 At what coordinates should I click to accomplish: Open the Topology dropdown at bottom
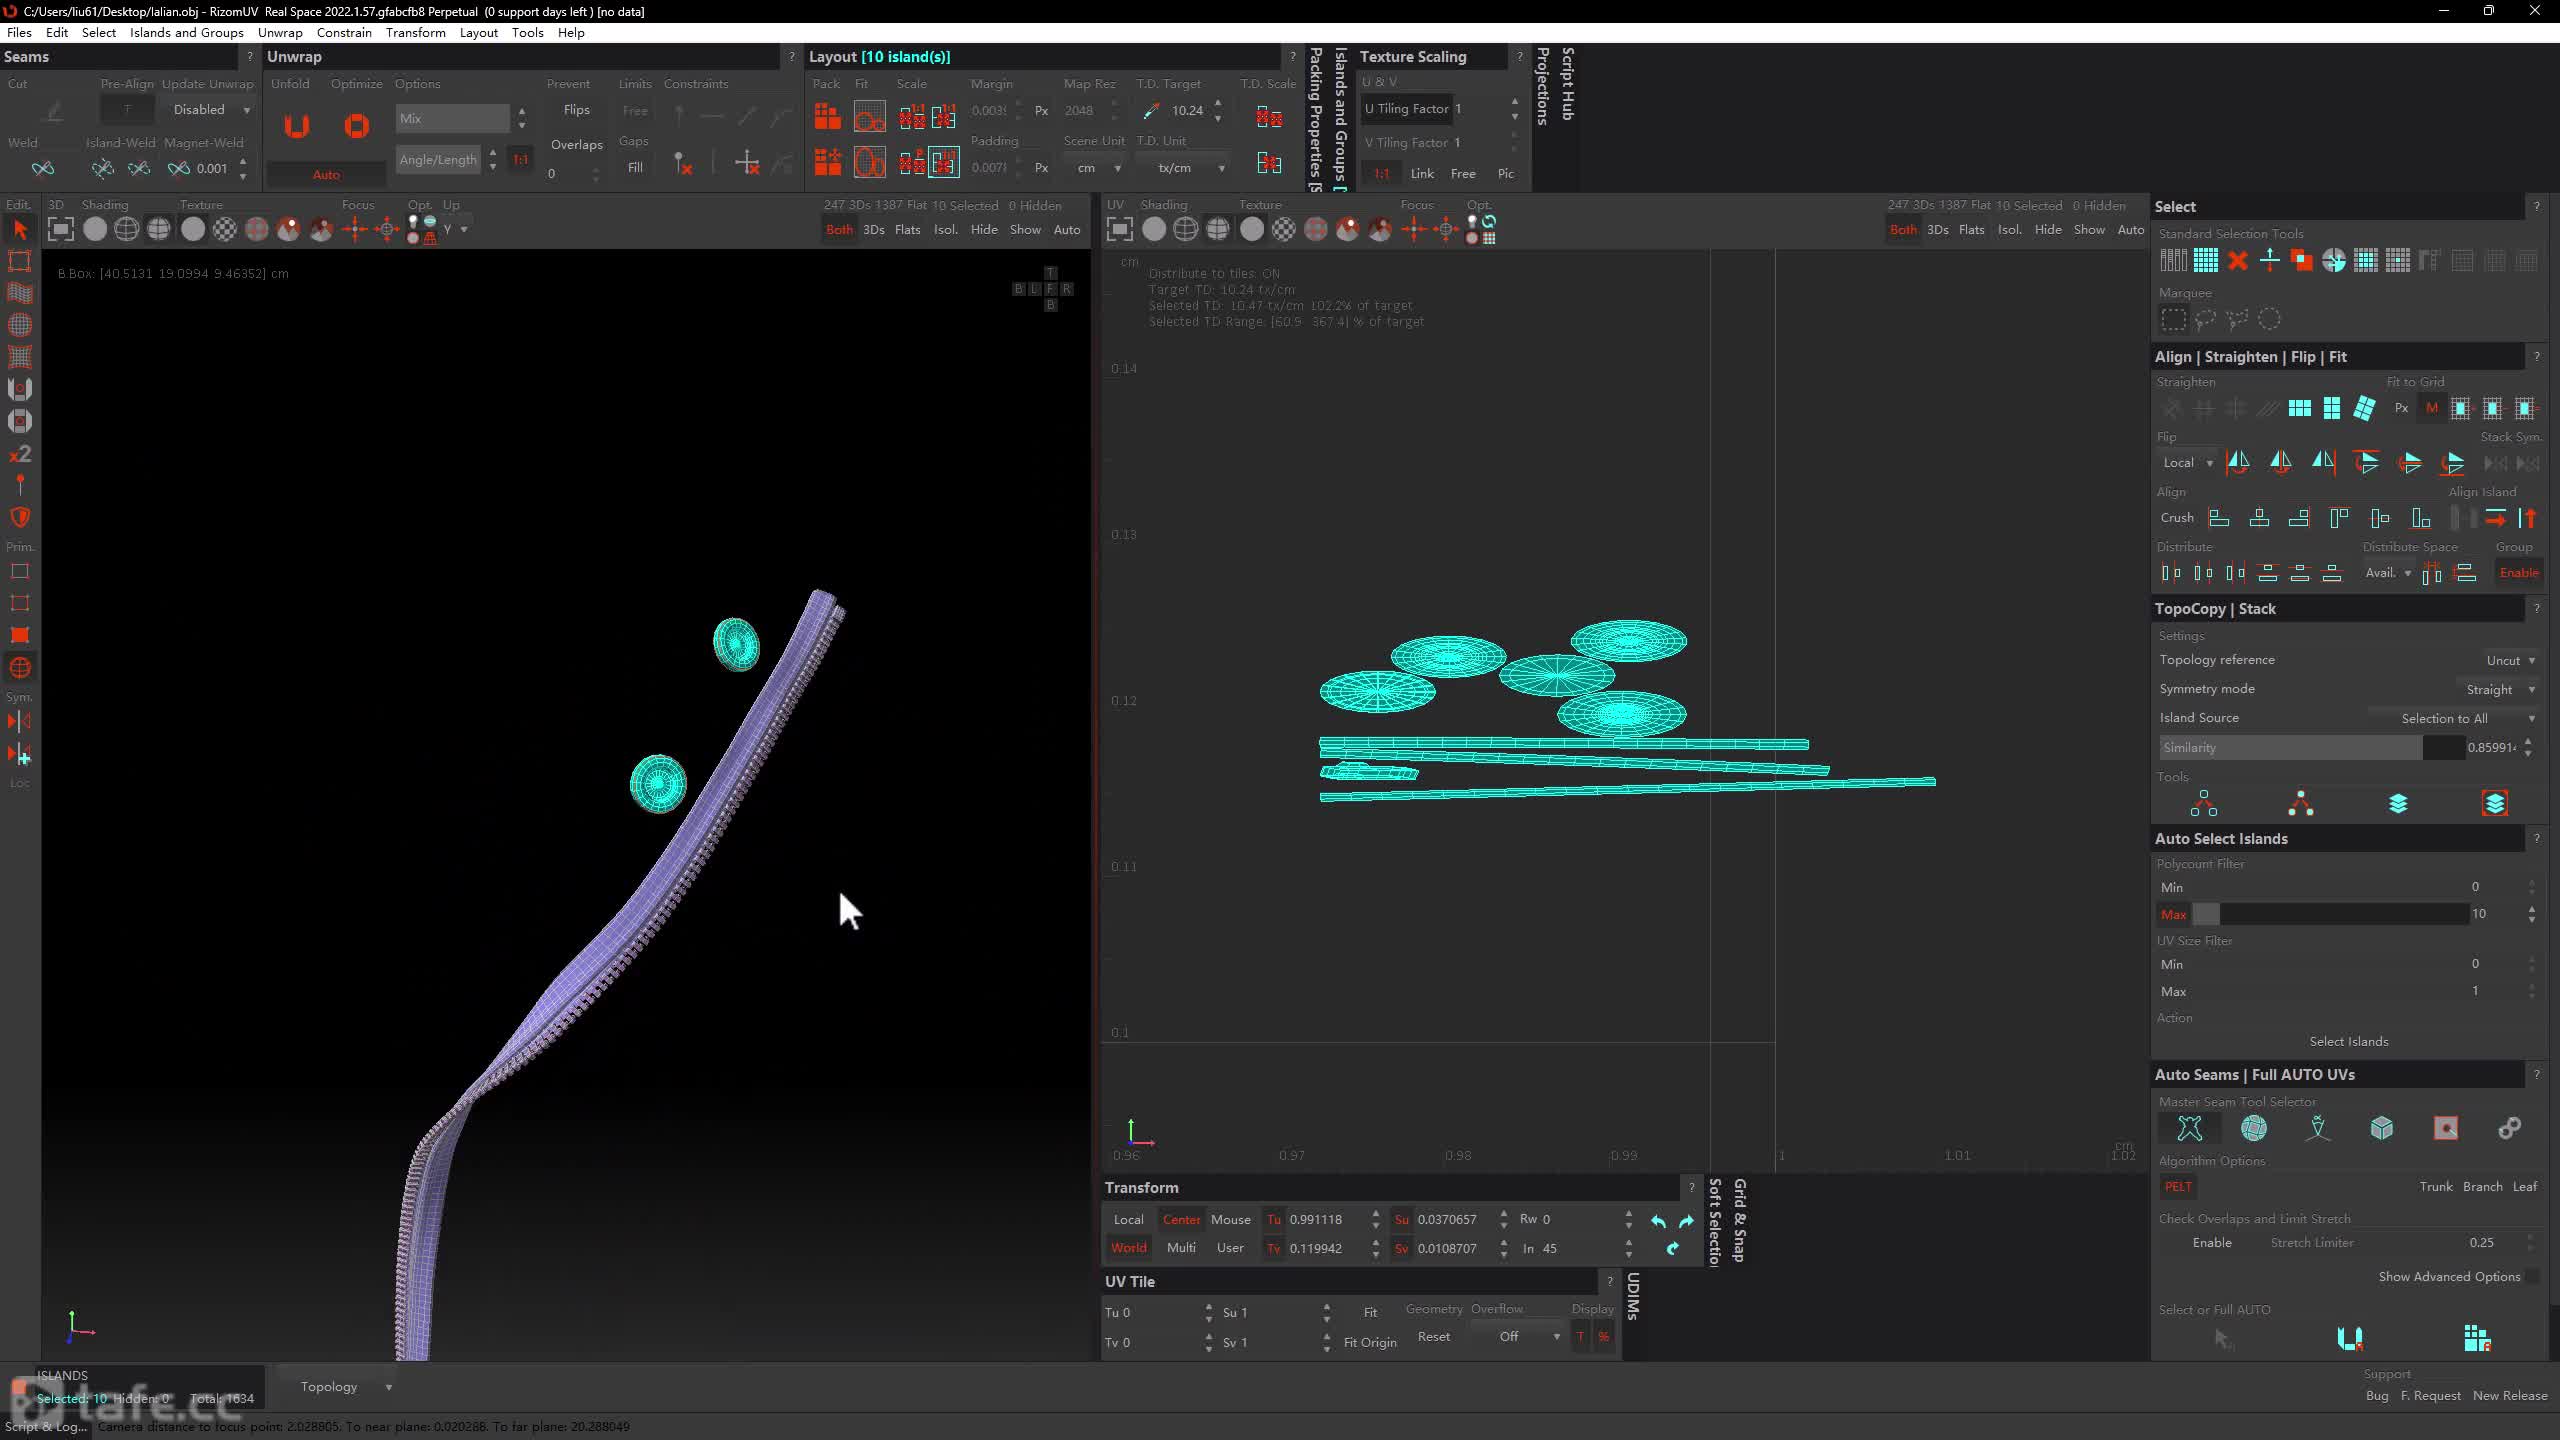(x=346, y=1386)
